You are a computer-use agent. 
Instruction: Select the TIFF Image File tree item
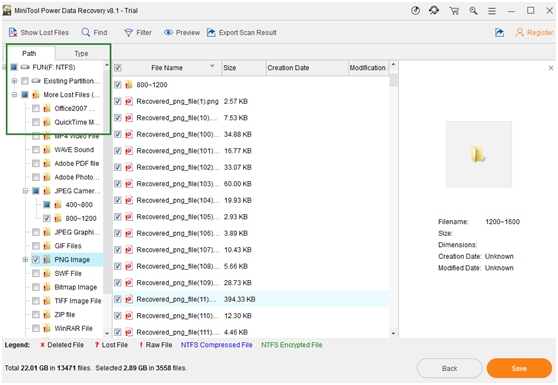(78, 301)
